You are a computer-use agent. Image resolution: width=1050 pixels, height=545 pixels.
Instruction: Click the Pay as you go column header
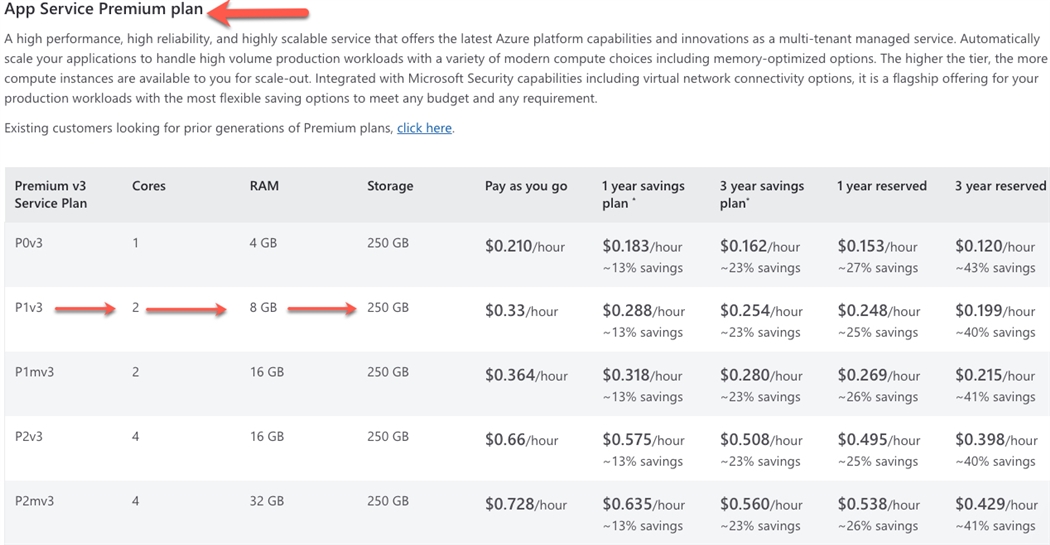pyautogui.click(x=526, y=186)
